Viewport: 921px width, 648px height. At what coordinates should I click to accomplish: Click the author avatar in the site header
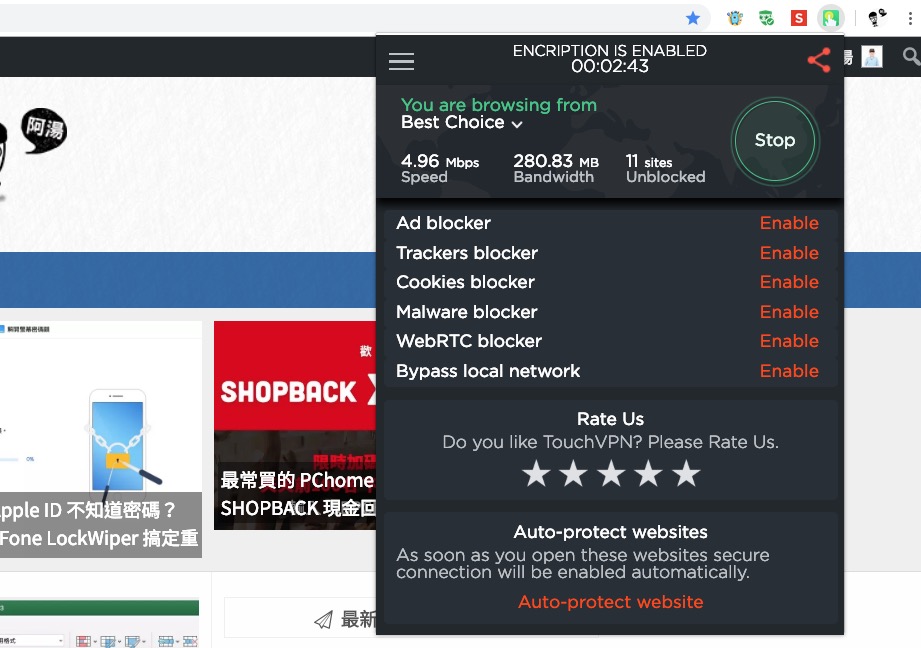point(872,57)
